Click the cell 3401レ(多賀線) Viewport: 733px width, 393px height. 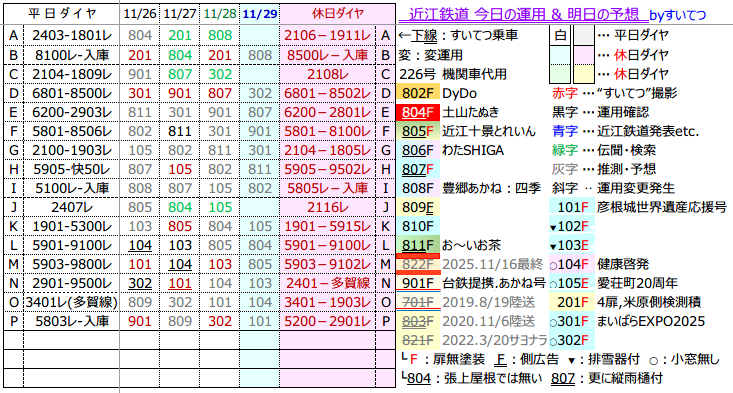coord(72,302)
